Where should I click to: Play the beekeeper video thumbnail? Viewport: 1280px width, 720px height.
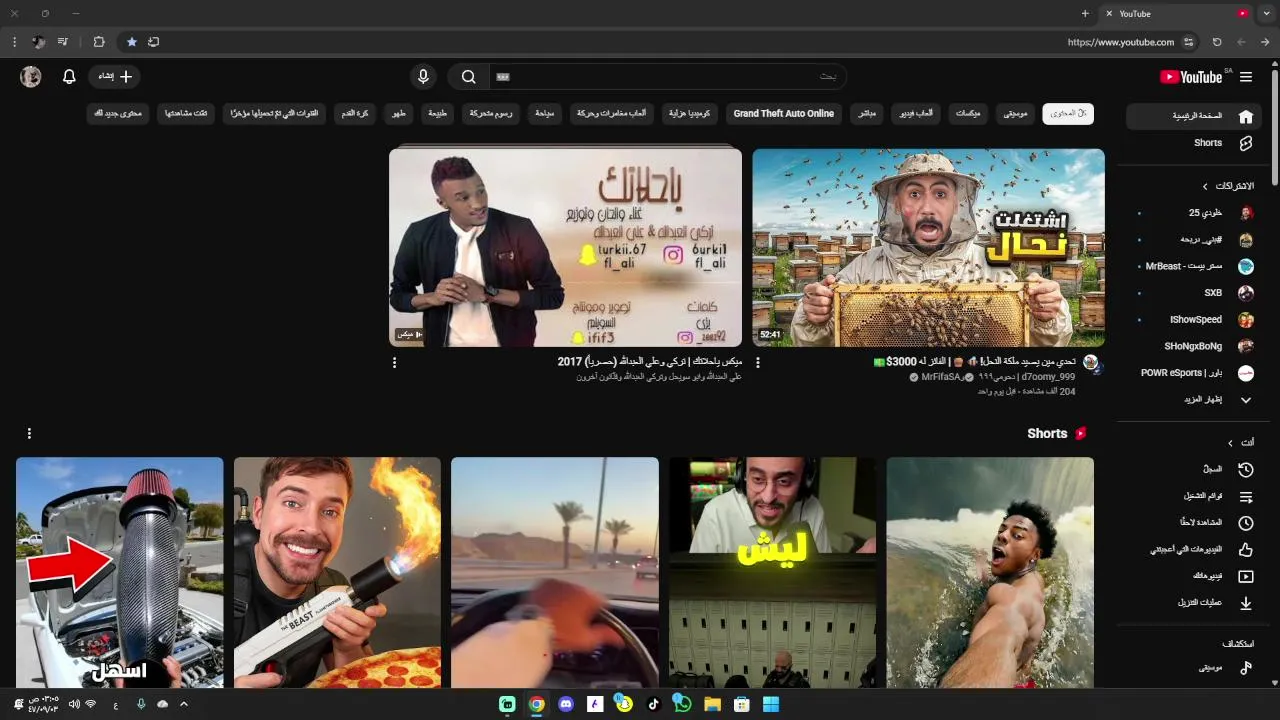click(928, 248)
